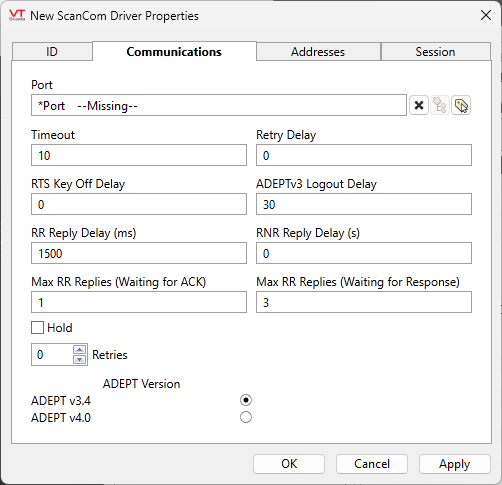Click the ADEPTv3 Logout Delay label
Screen dimensions: 502x485
tap(316, 184)
